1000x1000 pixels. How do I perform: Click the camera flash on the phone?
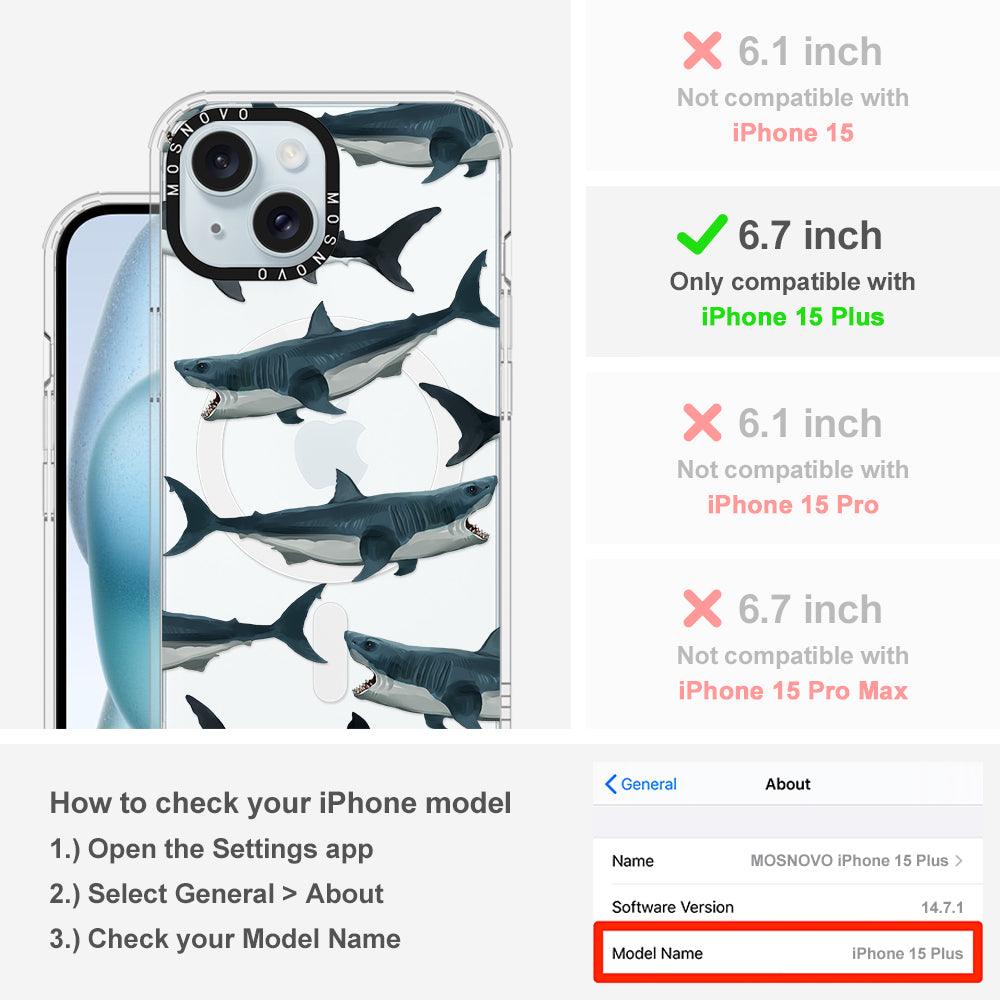click(x=290, y=152)
